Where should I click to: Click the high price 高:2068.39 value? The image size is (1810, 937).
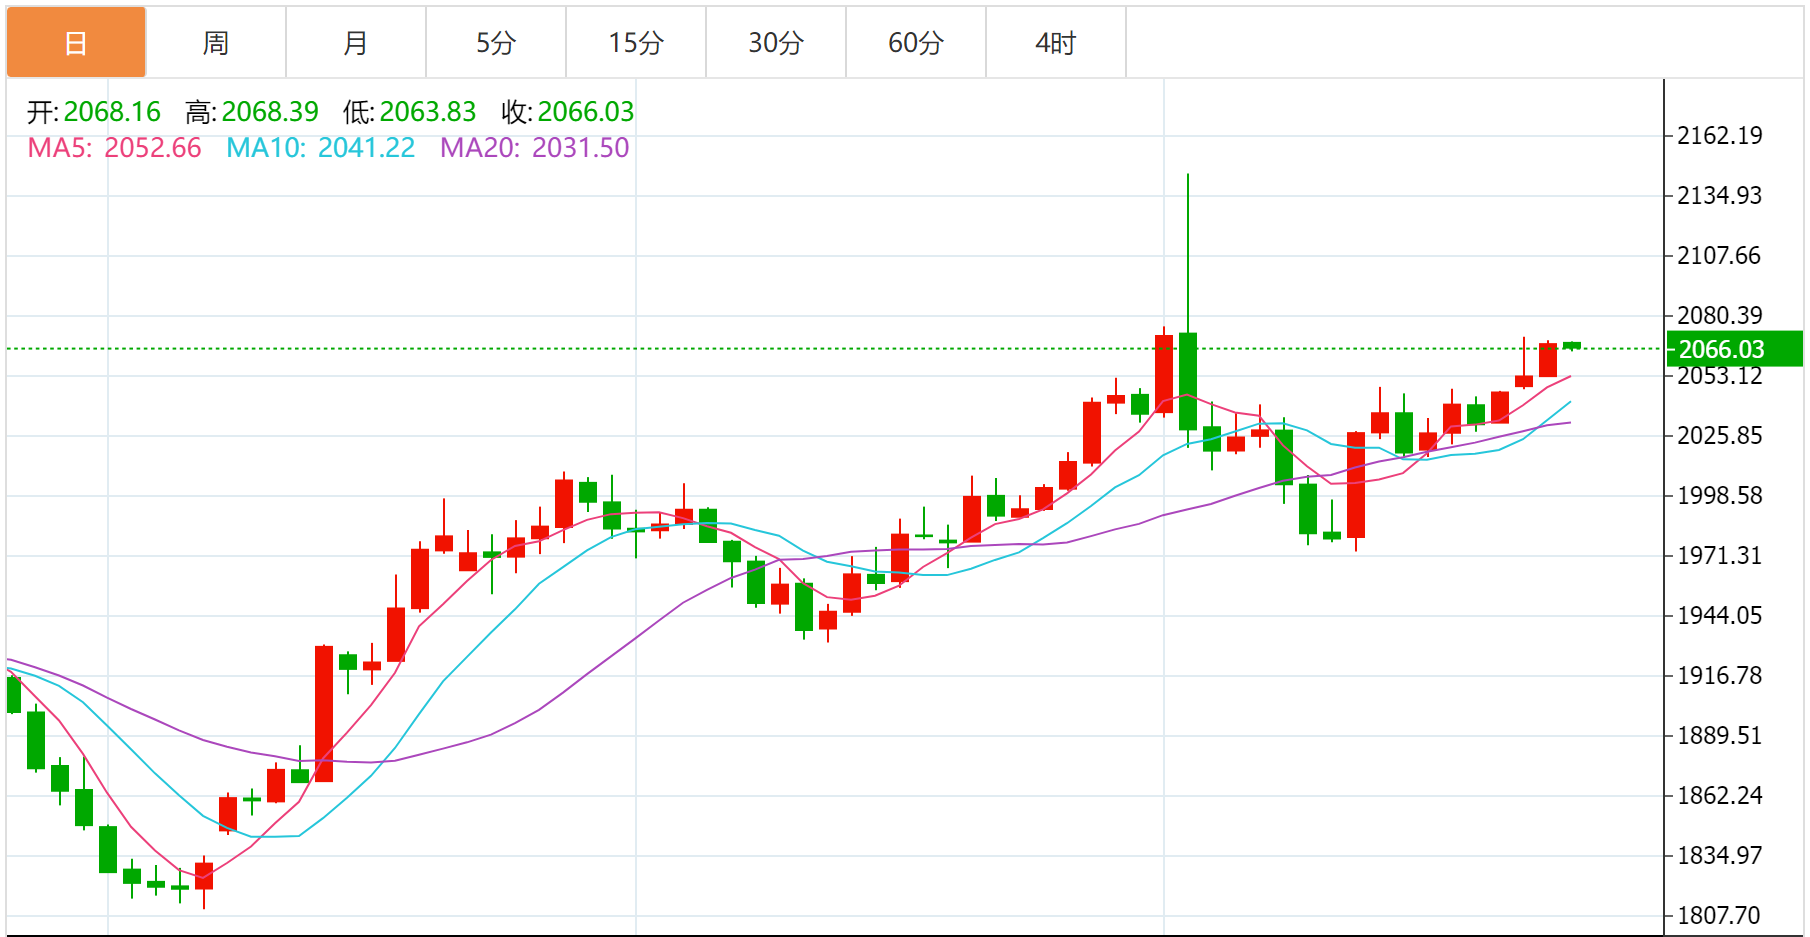(252, 112)
